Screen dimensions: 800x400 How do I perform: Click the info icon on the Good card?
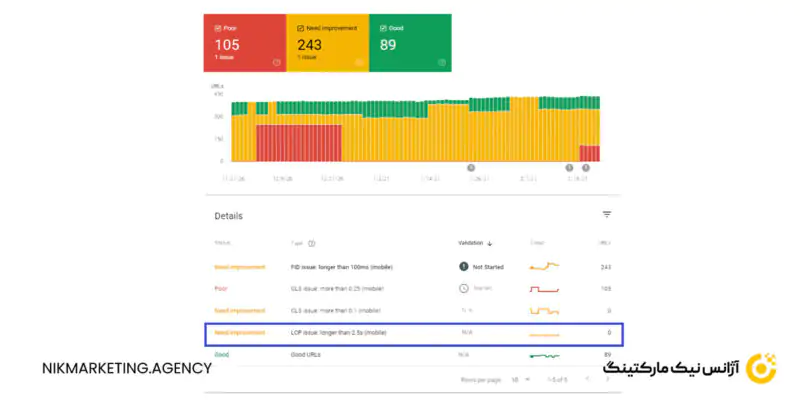(x=442, y=62)
